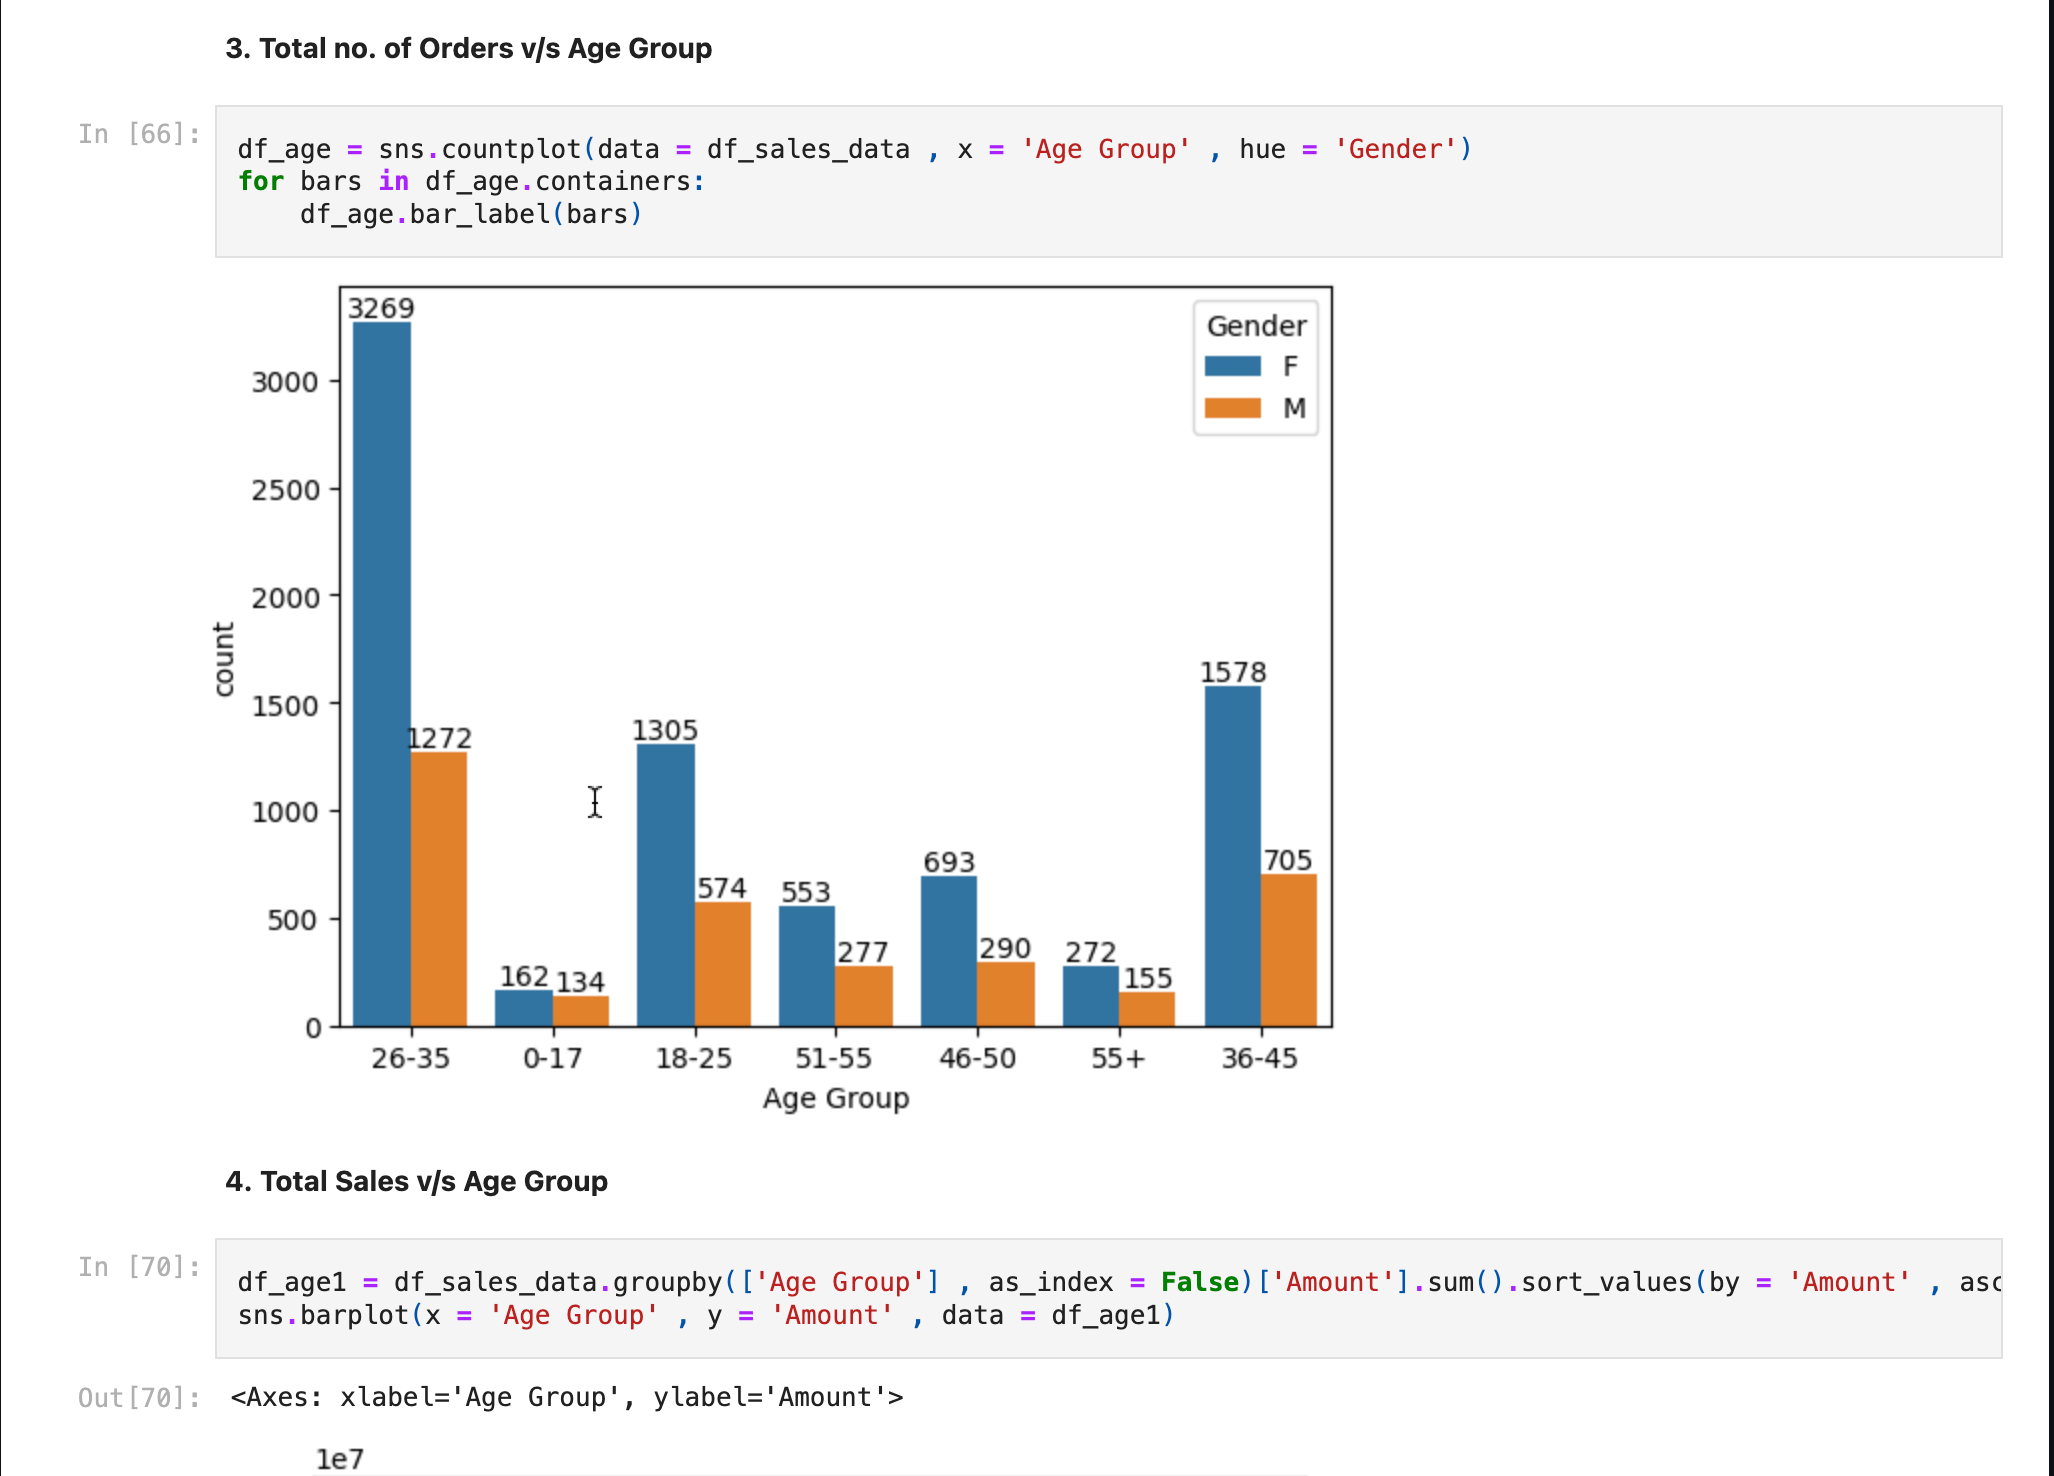Screen dimensions: 2054x1476
Task: Click heading 'Total Sales v/s Age Group'
Action: point(416,1181)
